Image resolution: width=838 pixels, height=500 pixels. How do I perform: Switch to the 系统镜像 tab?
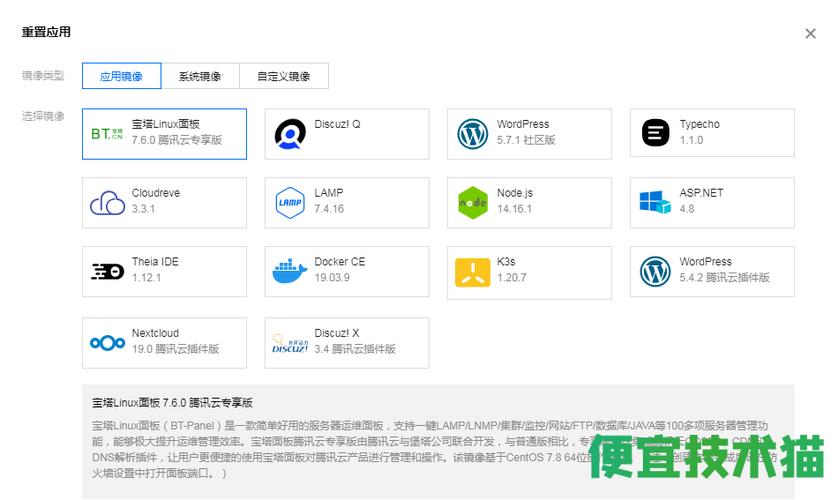click(200, 76)
